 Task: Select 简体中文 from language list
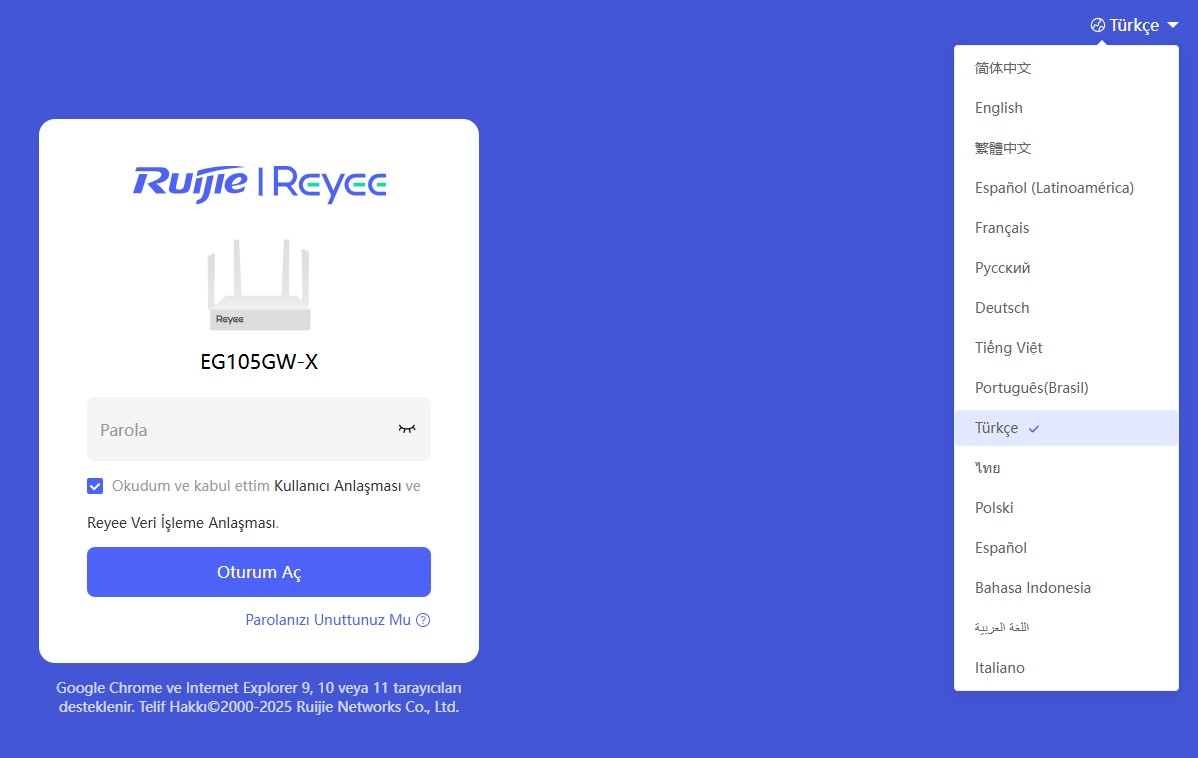coord(1066,68)
